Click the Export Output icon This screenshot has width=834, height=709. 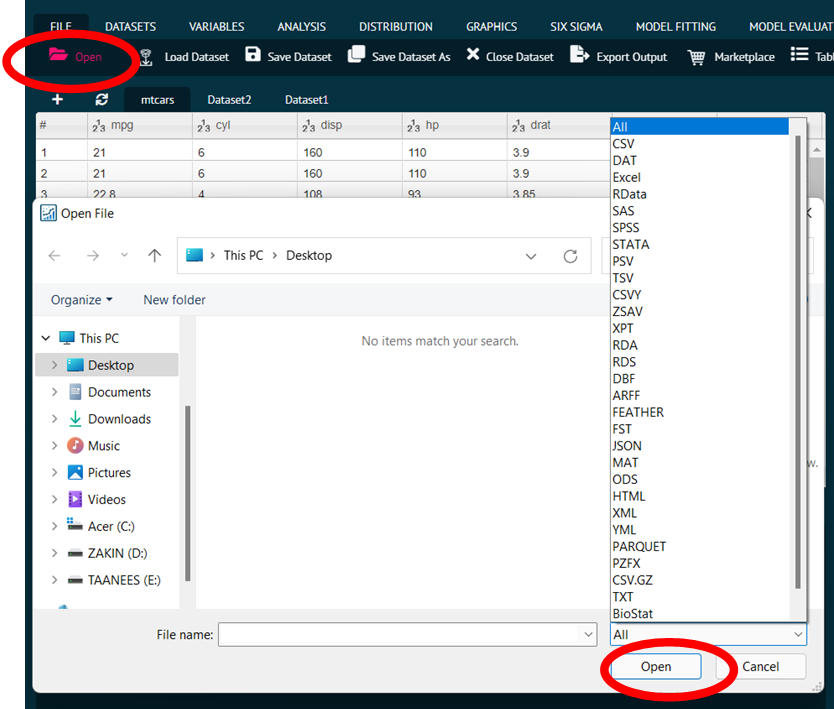point(579,56)
